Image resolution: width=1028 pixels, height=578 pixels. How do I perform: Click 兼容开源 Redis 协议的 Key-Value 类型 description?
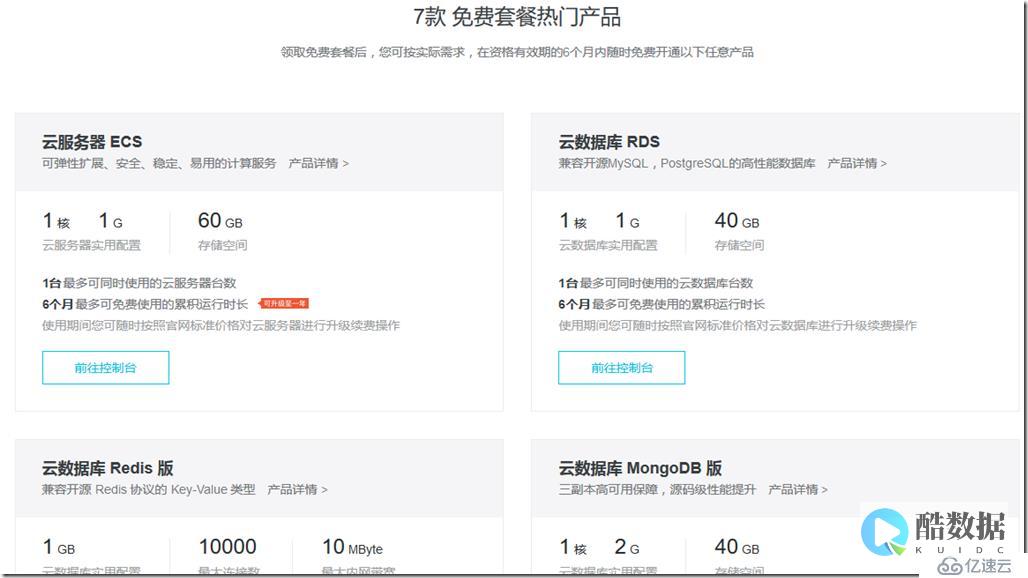(149, 490)
